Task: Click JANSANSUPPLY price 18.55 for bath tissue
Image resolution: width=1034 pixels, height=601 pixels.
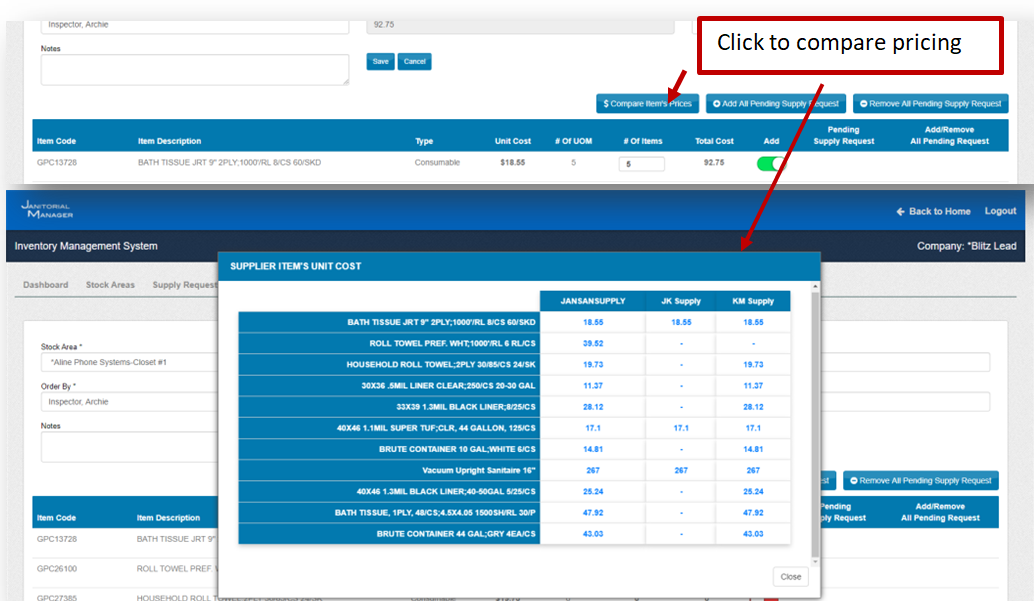Action: [x=590, y=323]
